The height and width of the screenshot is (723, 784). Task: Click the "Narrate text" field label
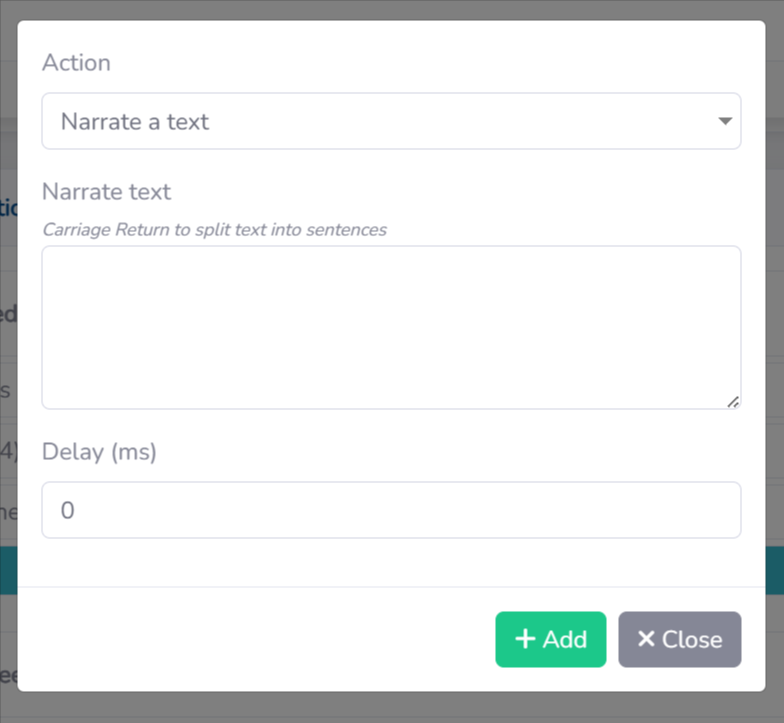click(x=106, y=191)
